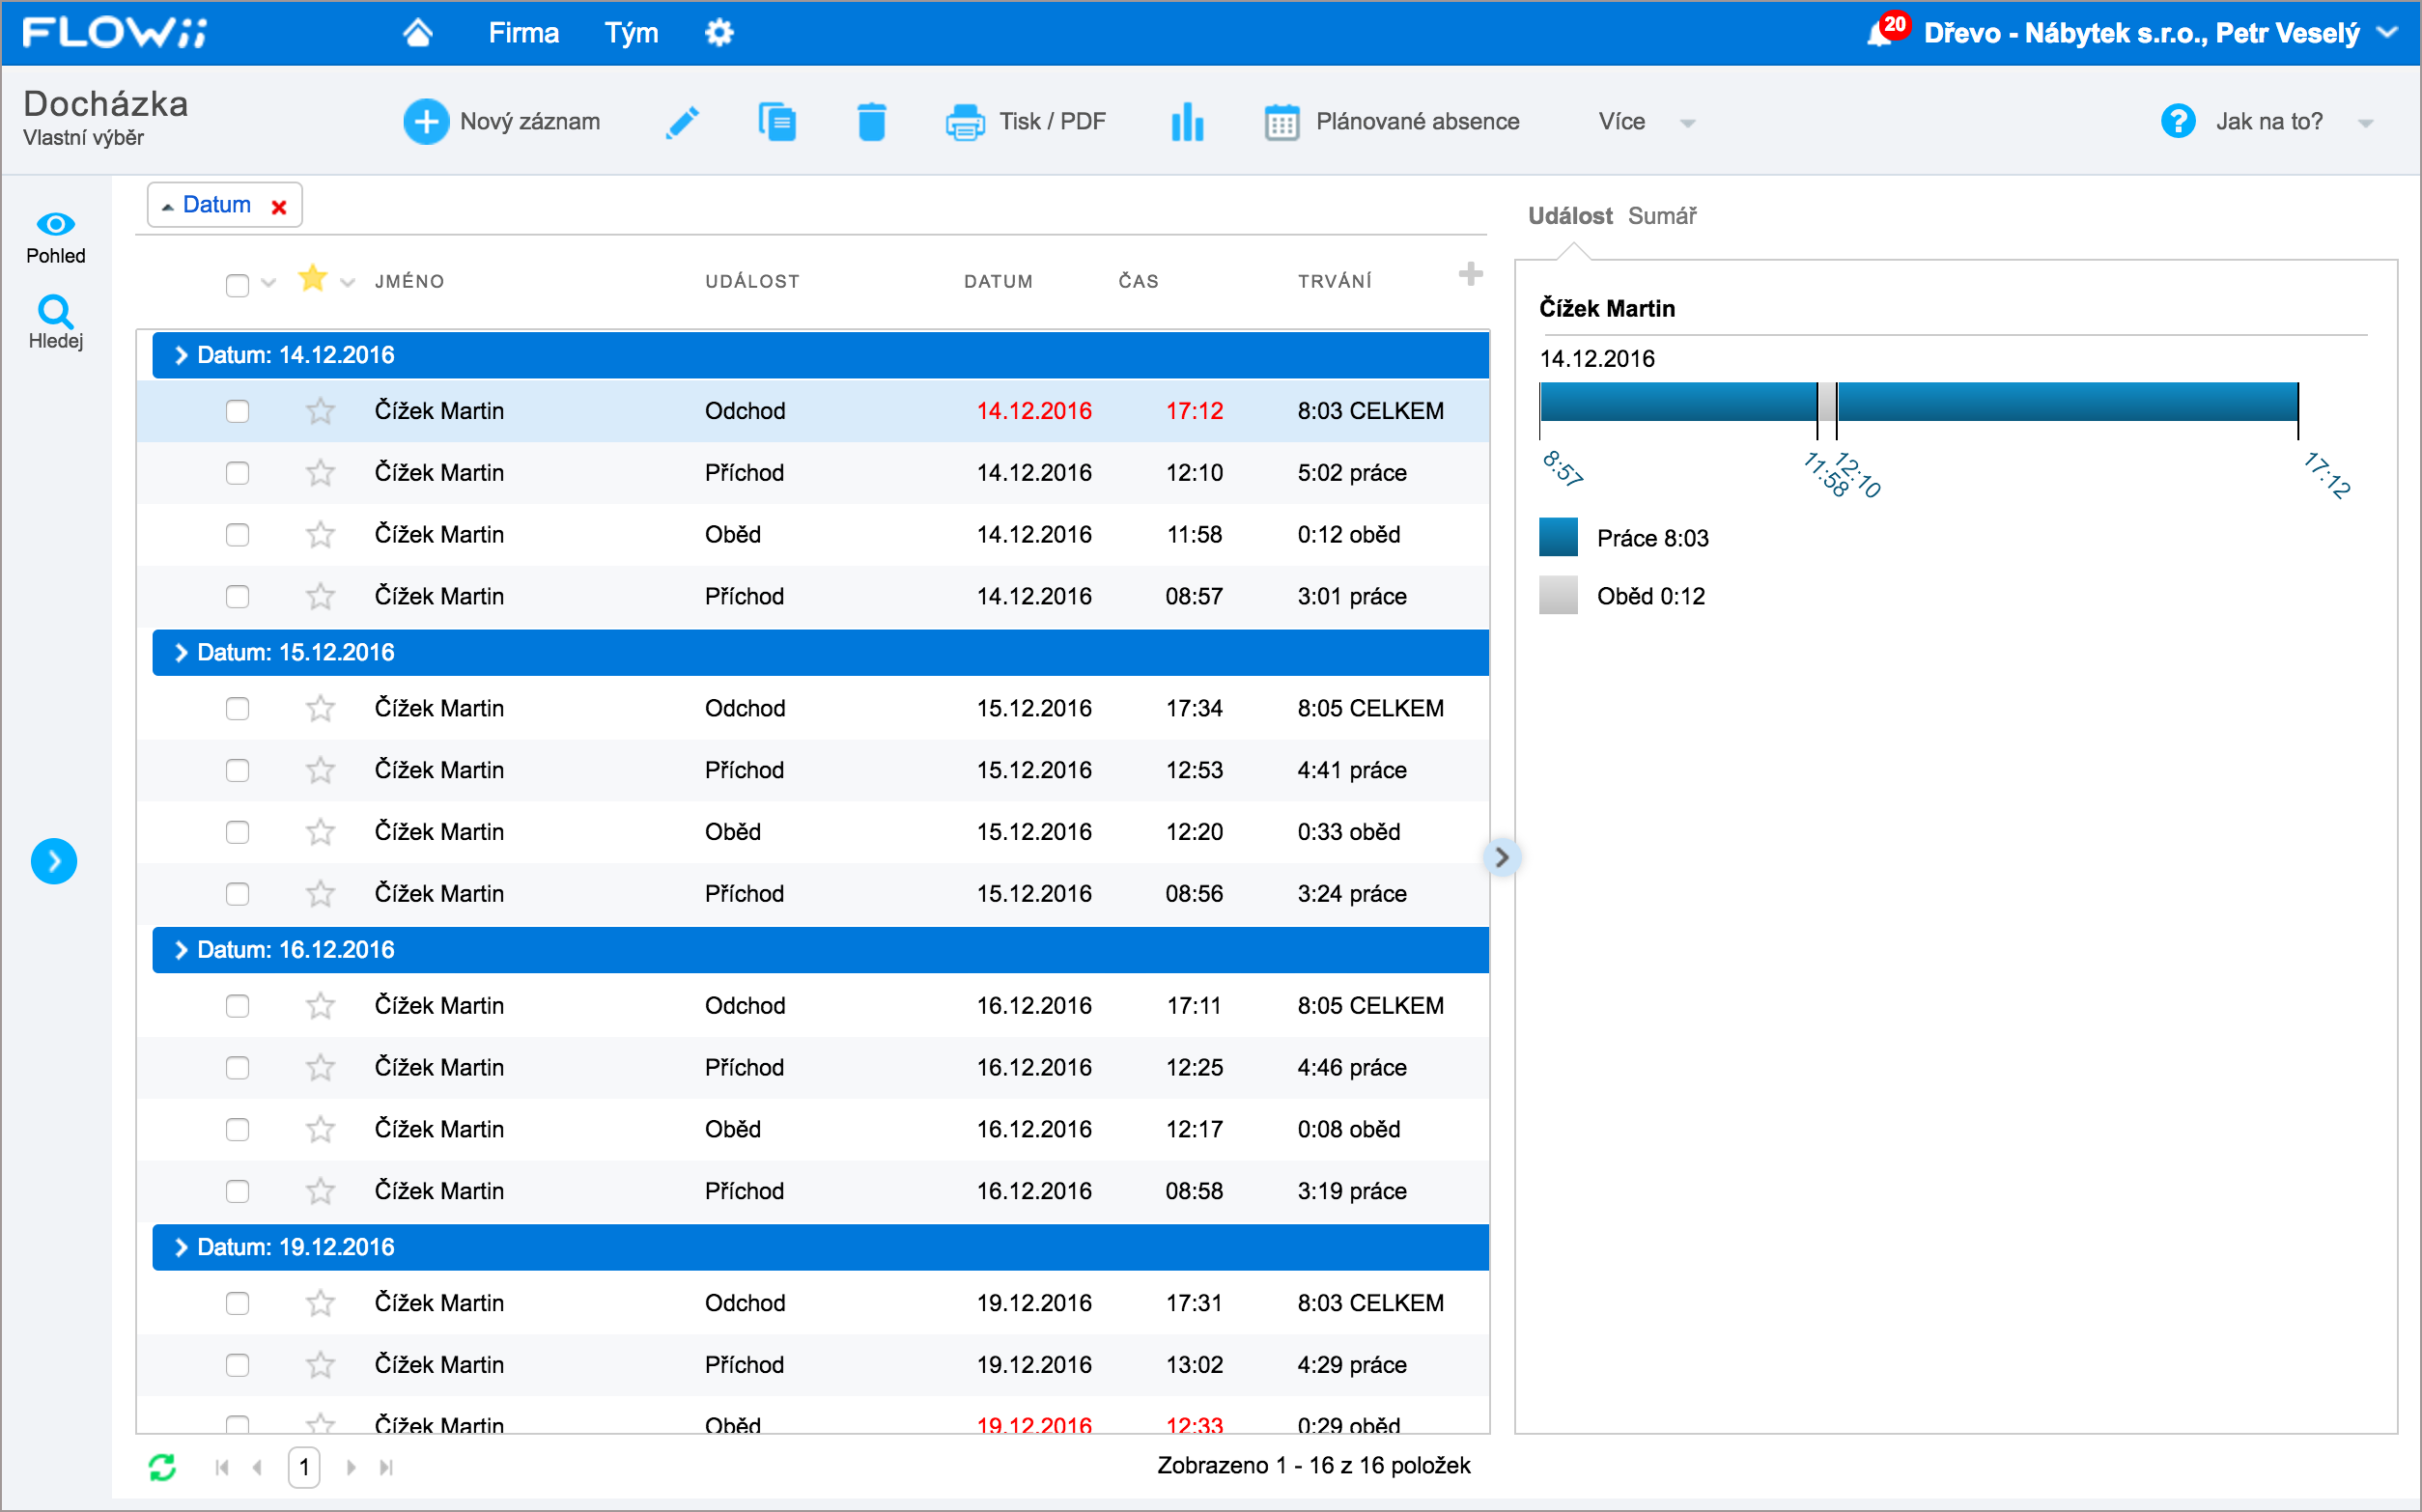The image size is (2422, 1512).
Task: Open the Jak na to? dropdown arrow
Action: 2365,123
